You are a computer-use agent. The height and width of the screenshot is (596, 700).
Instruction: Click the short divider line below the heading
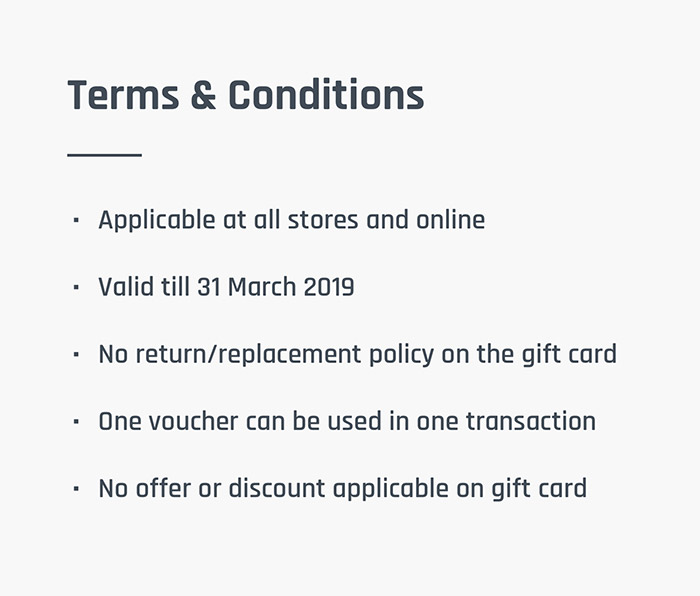tap(104, 155)
